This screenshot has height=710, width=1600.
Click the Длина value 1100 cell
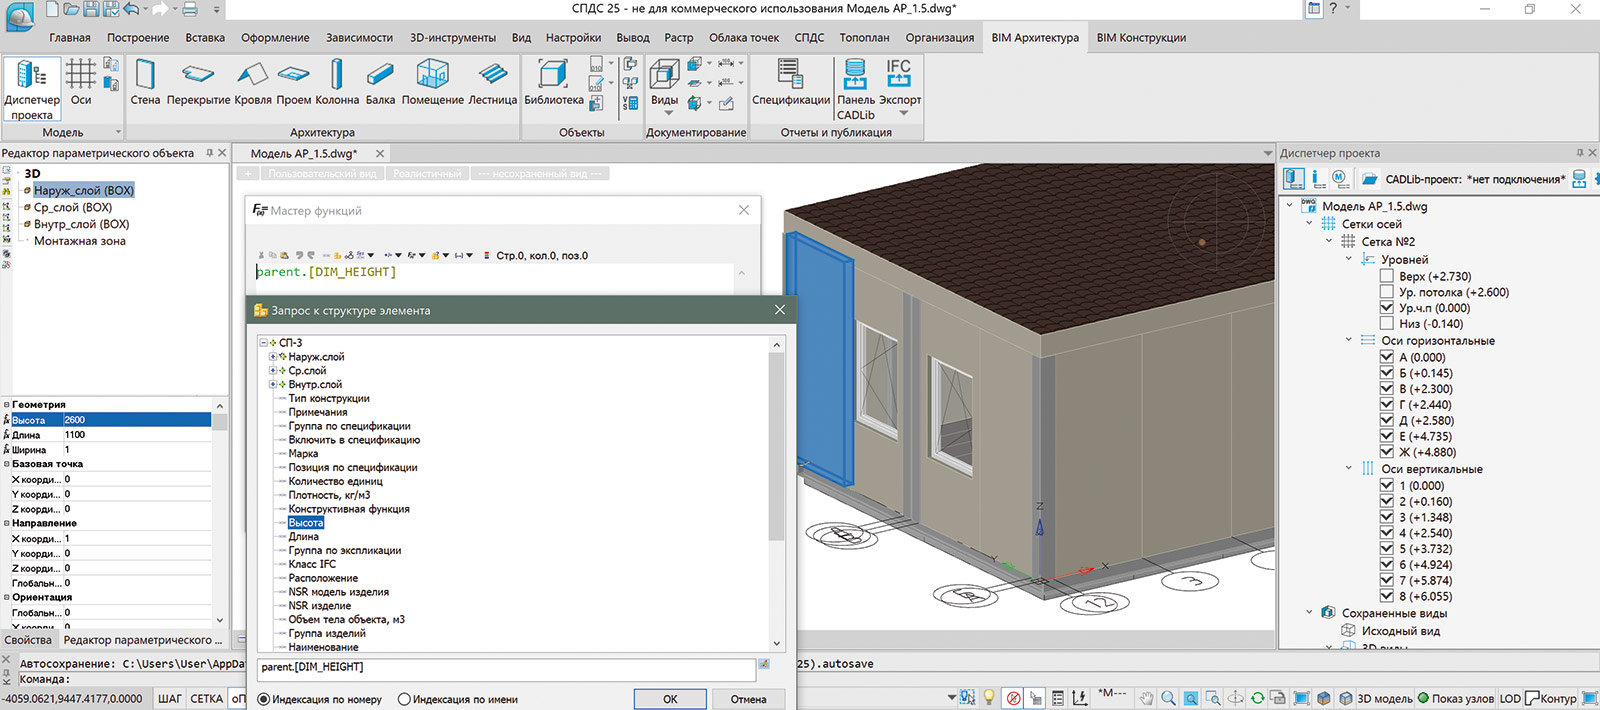pyautogui.click(x=137, y=435)
